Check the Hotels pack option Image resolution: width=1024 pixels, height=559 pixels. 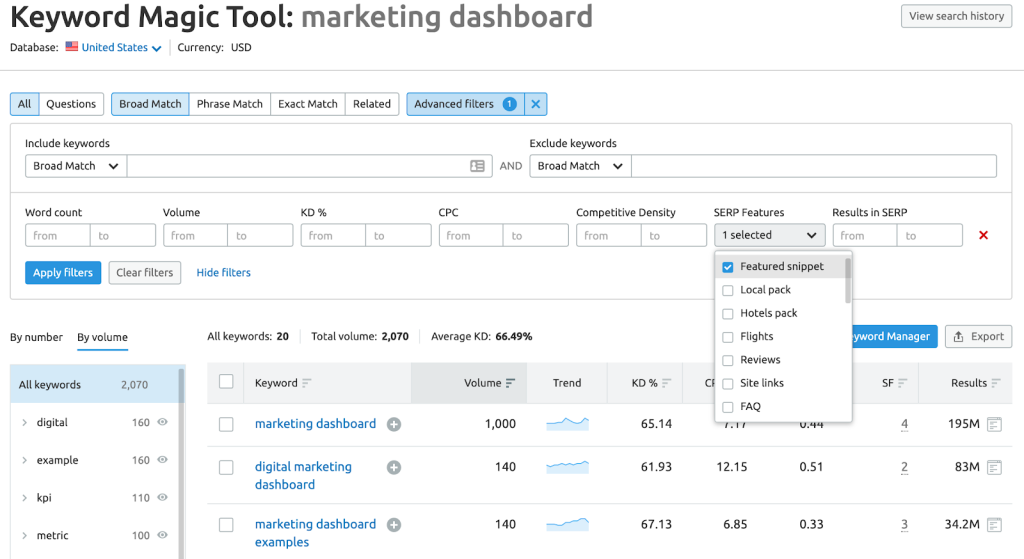(728, 314)
